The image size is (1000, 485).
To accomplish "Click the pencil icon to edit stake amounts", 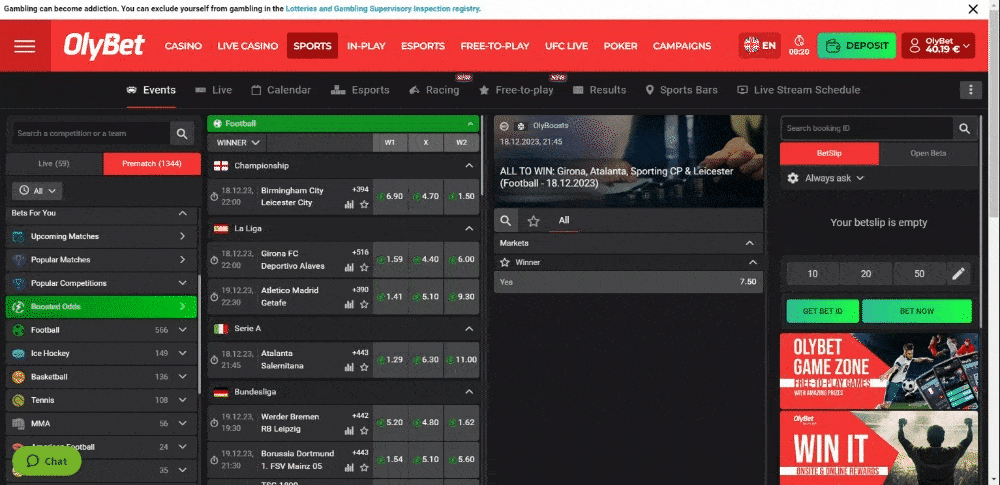I will [958, 274].
